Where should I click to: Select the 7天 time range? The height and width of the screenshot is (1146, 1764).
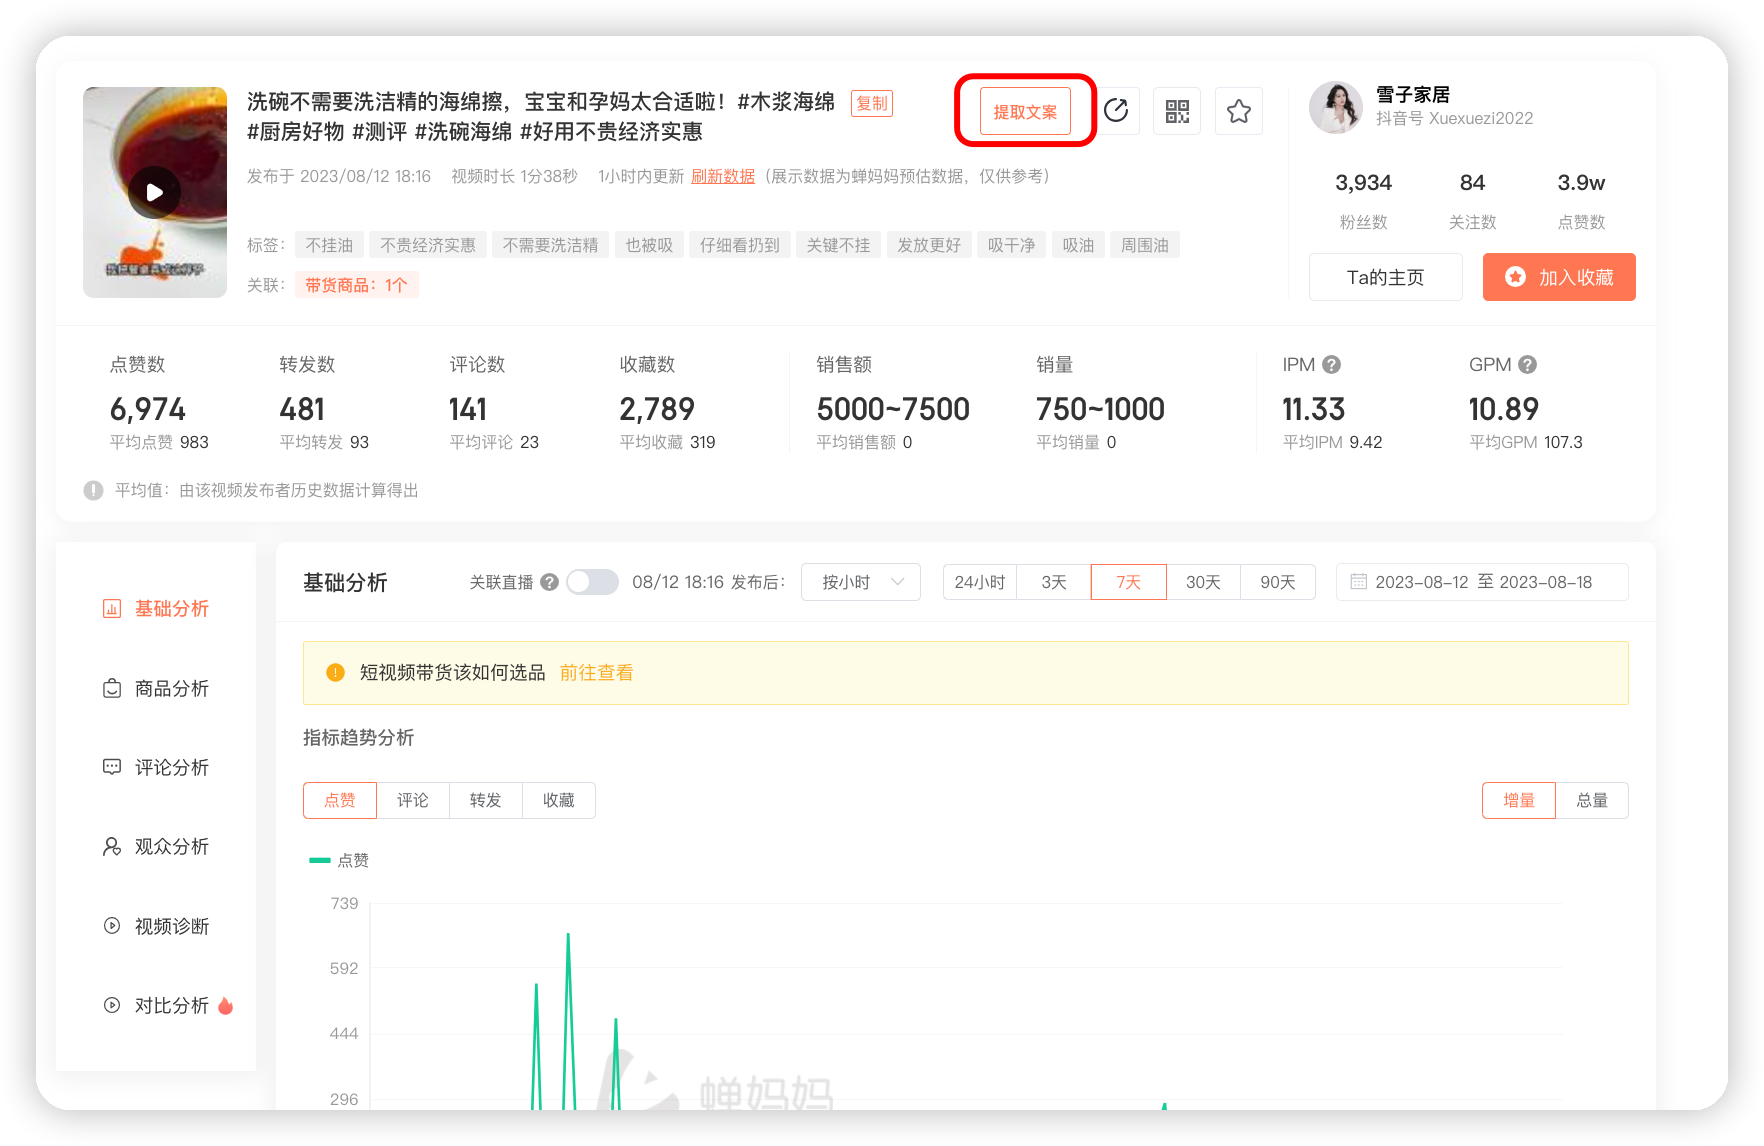click(x=1129, y=582)
